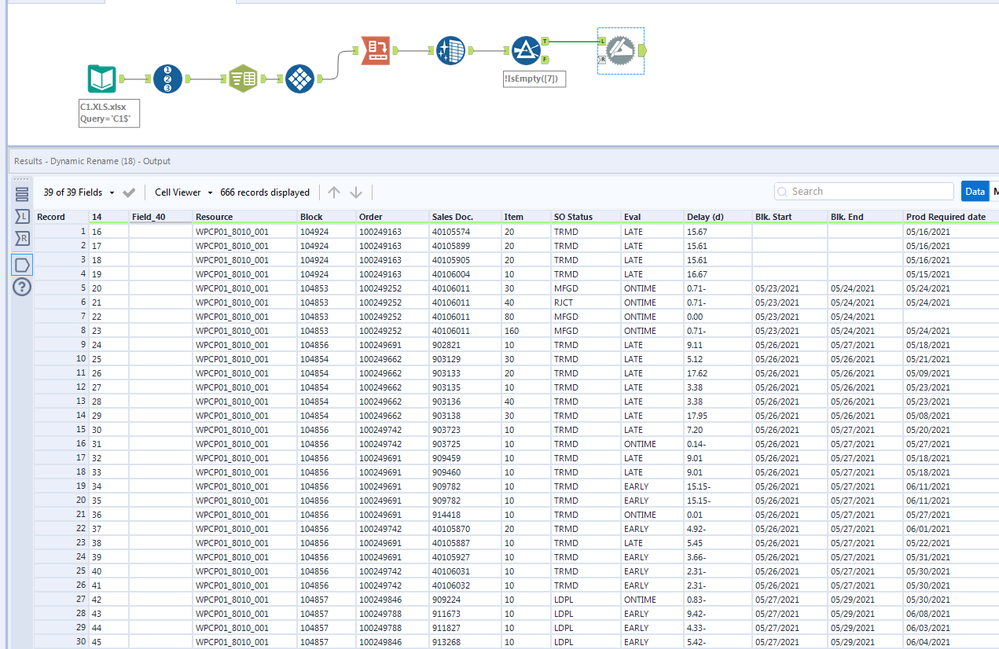Click the Field_40 column header

point(161,217)
